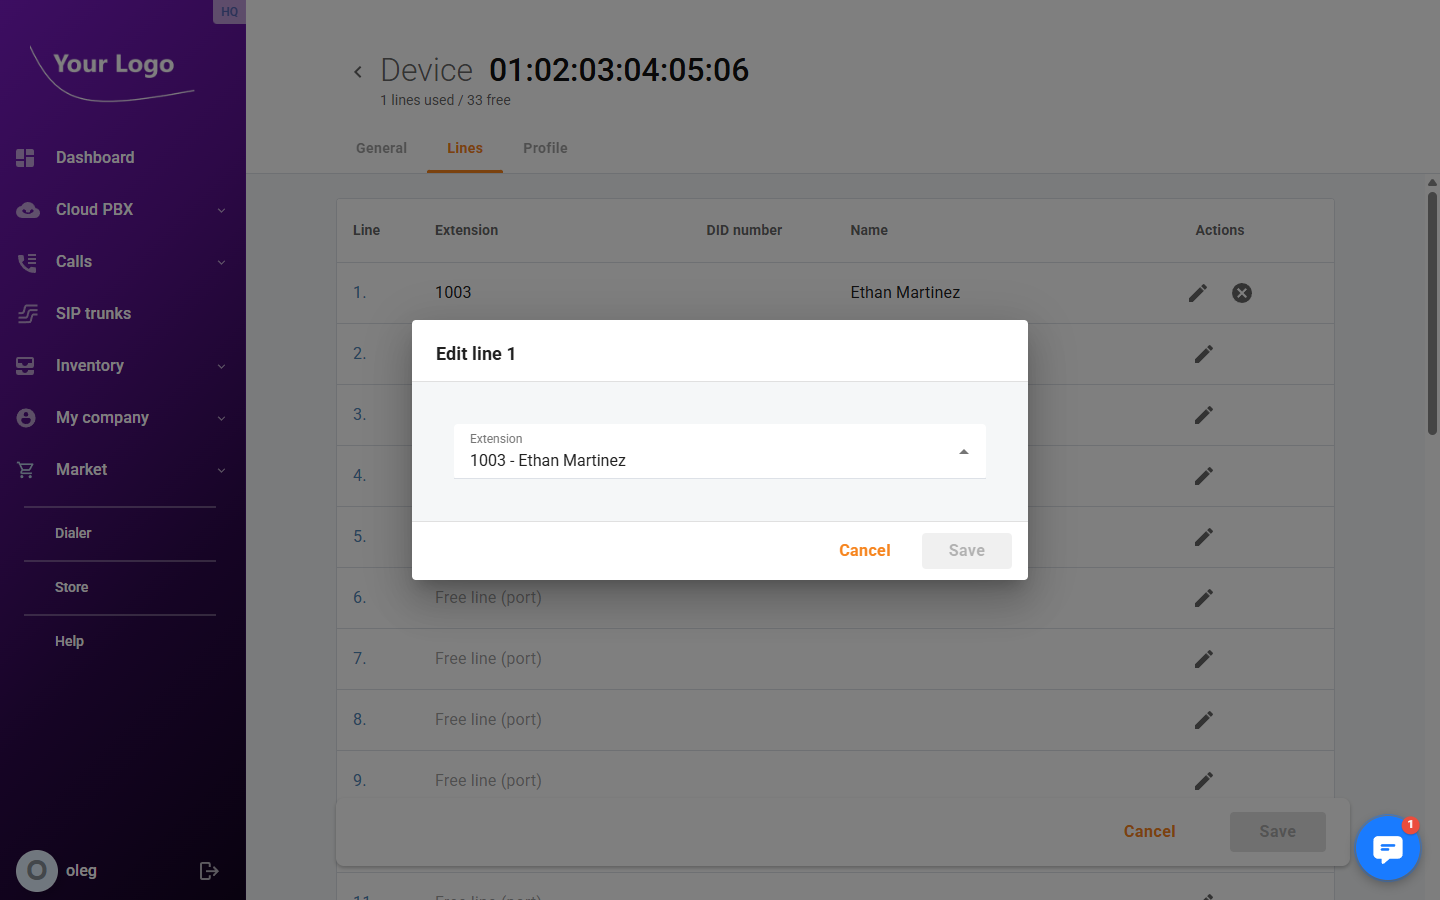Click the back arrow next to Device title
Viewport: 1440px width, 900px height.
[x=357, y=71]
